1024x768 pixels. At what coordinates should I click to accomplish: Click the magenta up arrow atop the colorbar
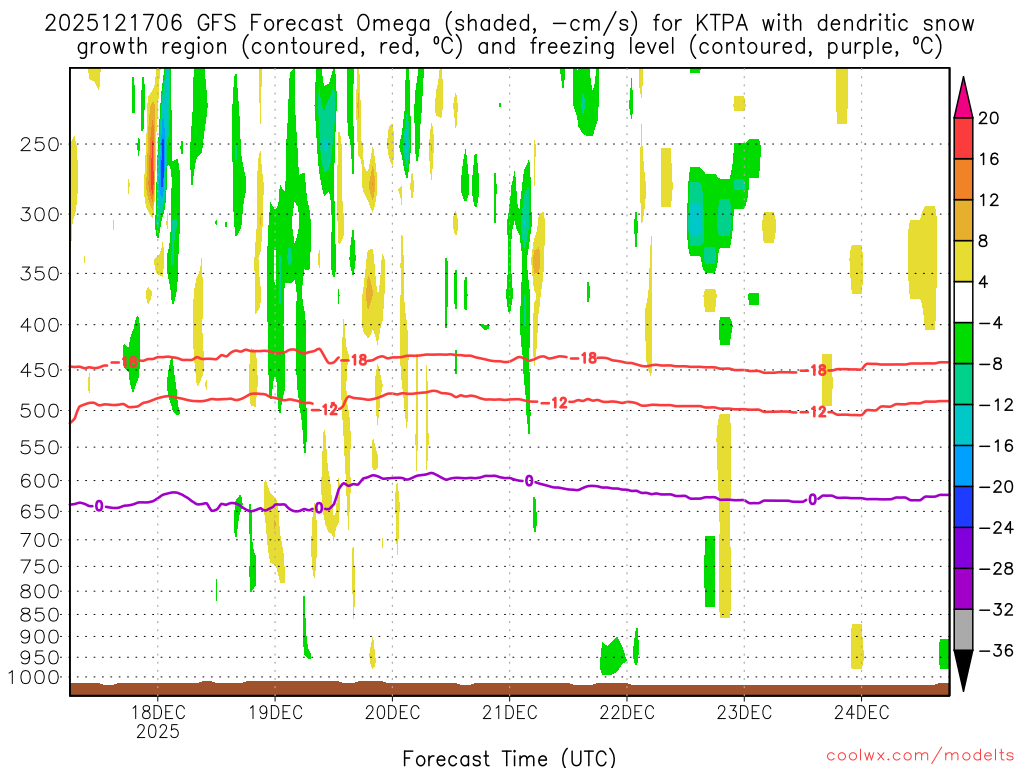click(964, 97)
